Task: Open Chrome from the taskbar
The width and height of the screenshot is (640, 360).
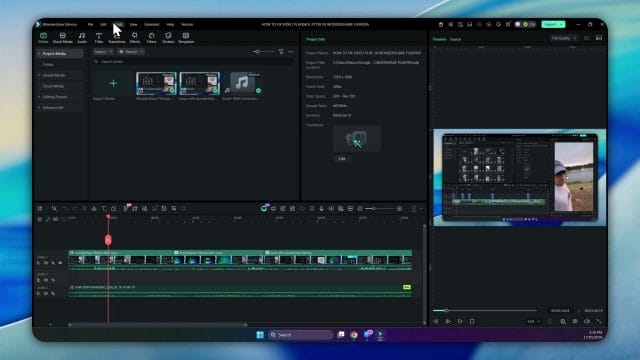Action: (x=354, y=335)
